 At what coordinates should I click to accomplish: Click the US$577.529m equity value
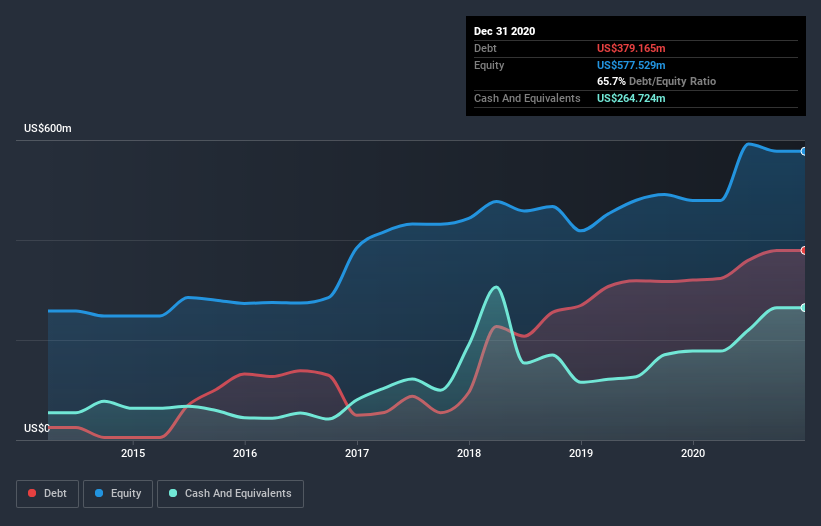pyautogui.click(x=631, y=65)
